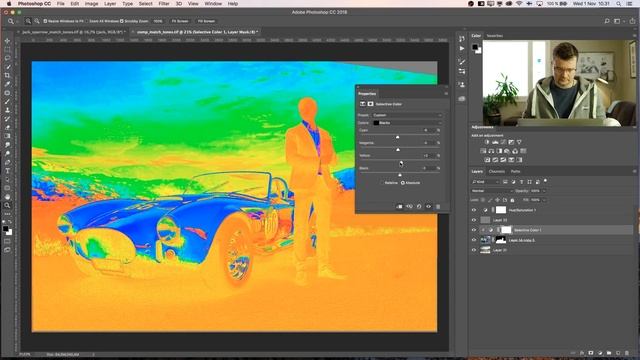Select the Hand tool

[x=7, y=197]
